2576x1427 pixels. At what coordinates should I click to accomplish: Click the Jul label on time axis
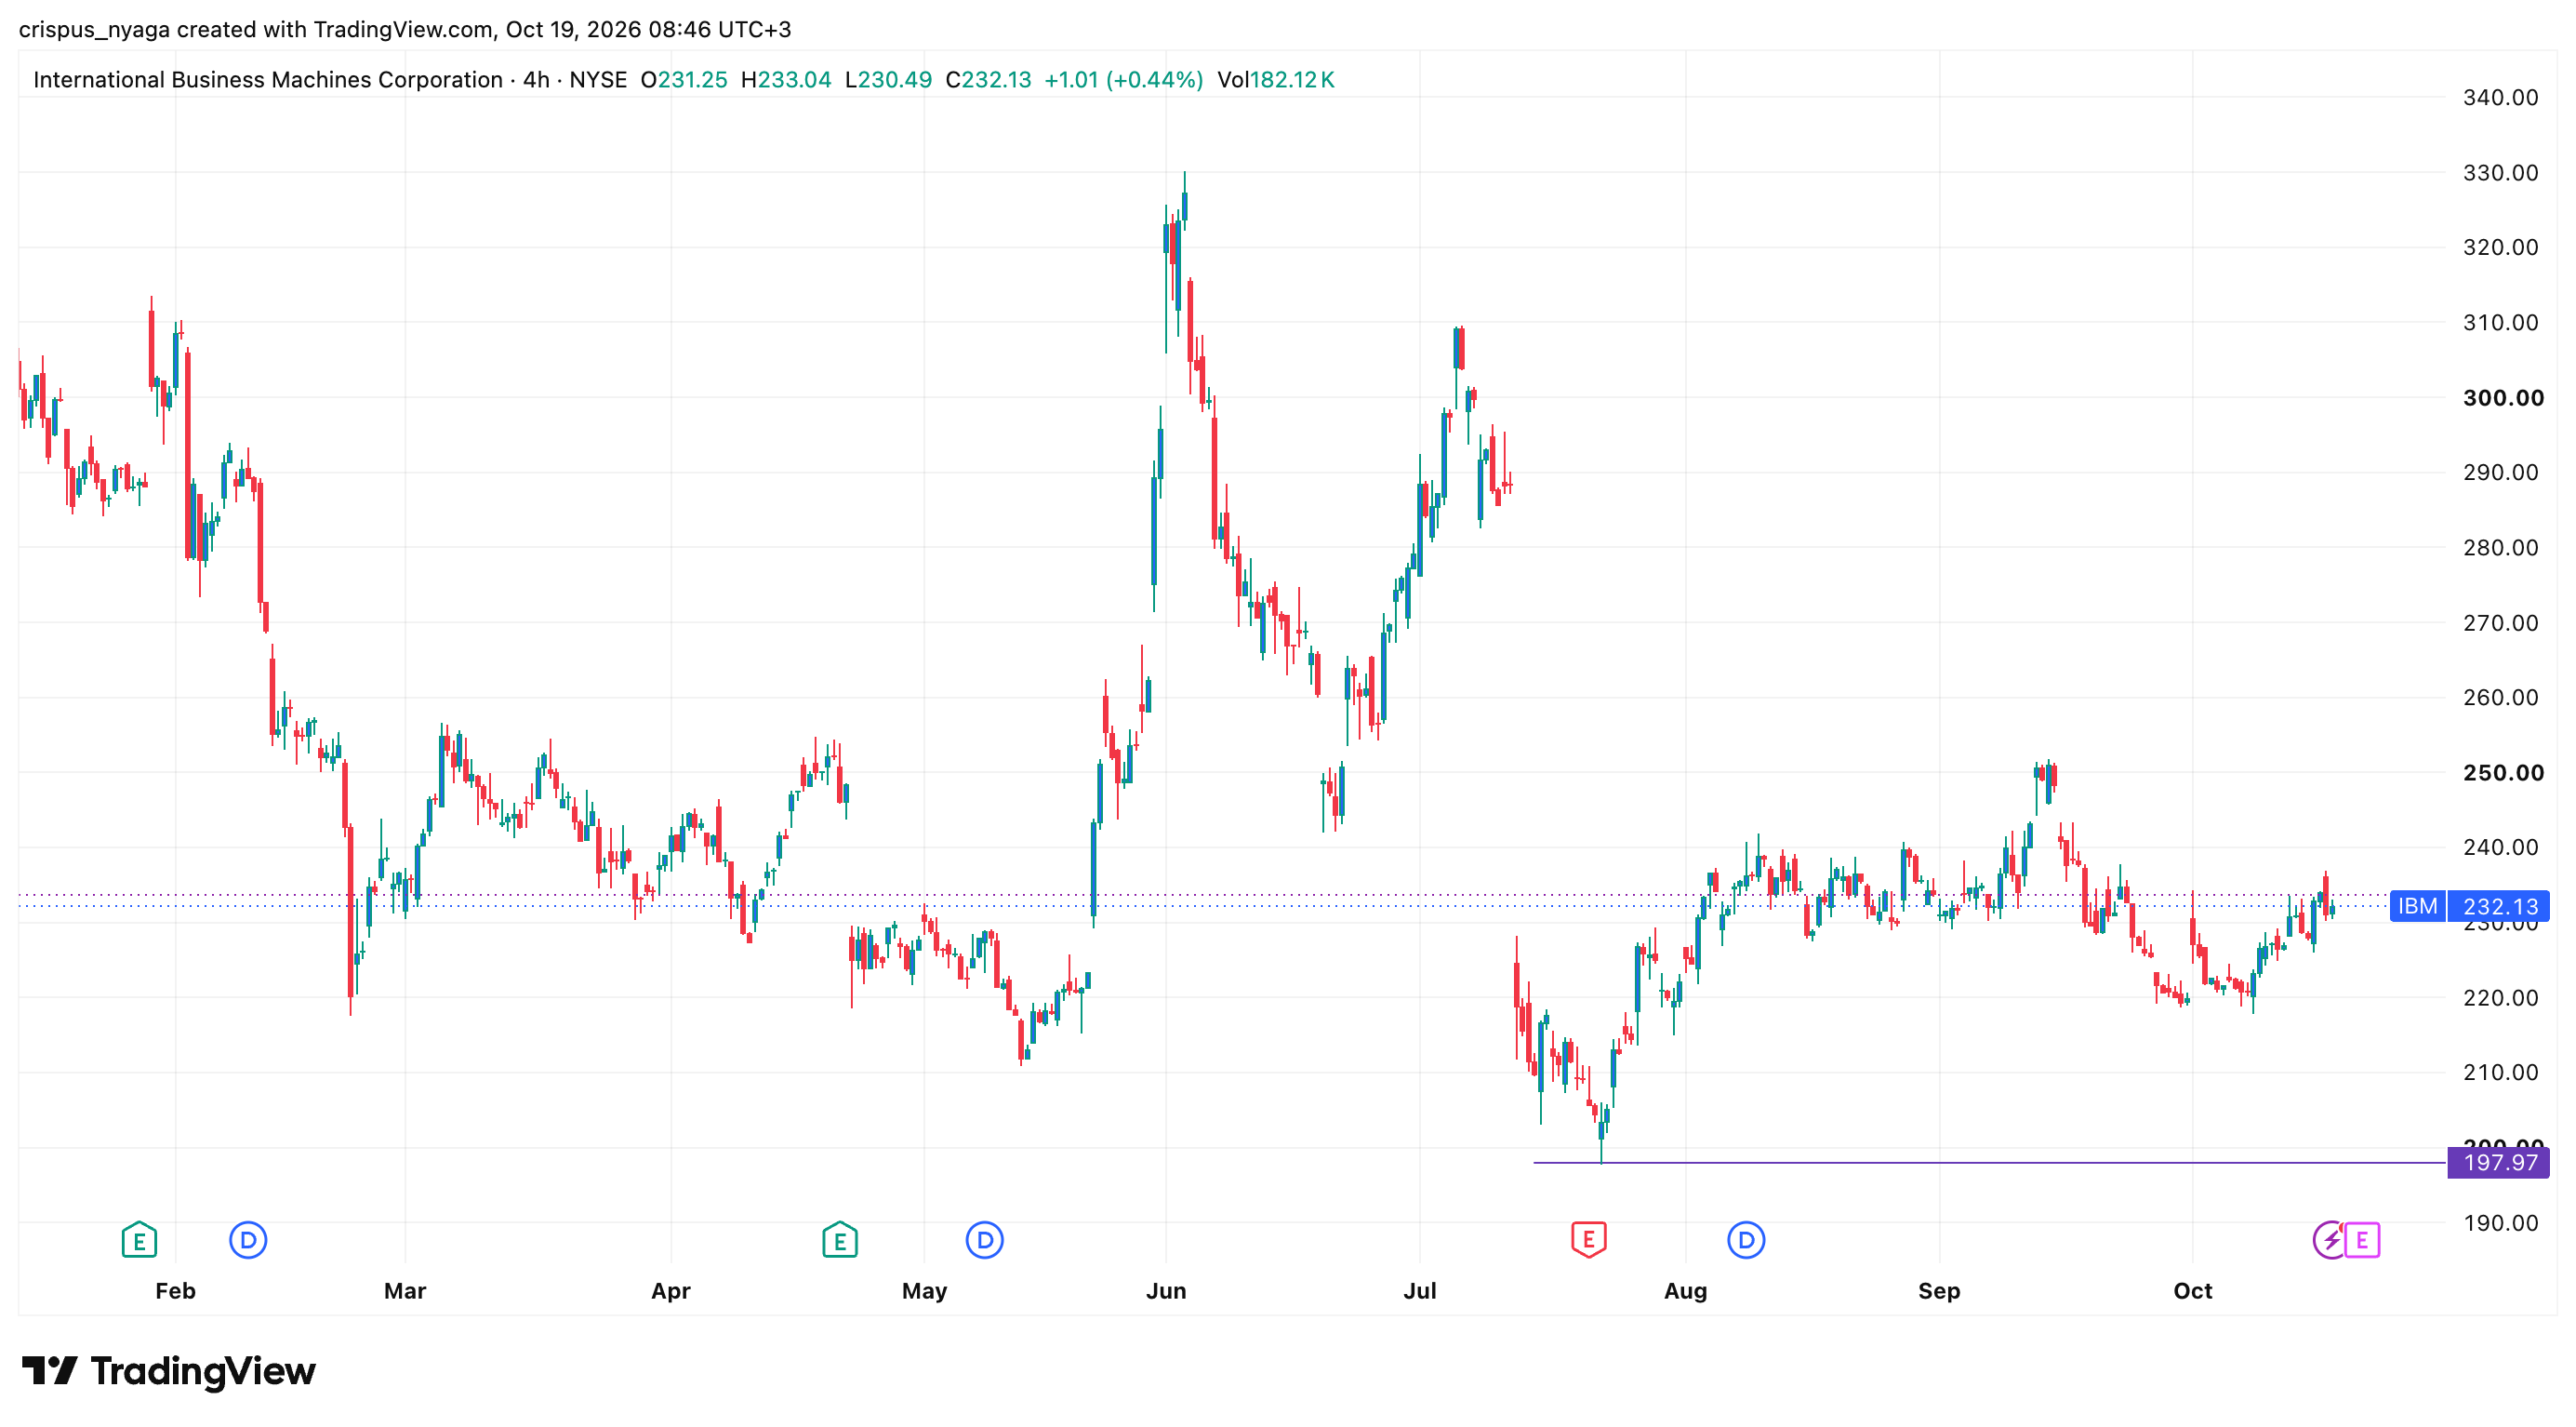(1420, 1291)
